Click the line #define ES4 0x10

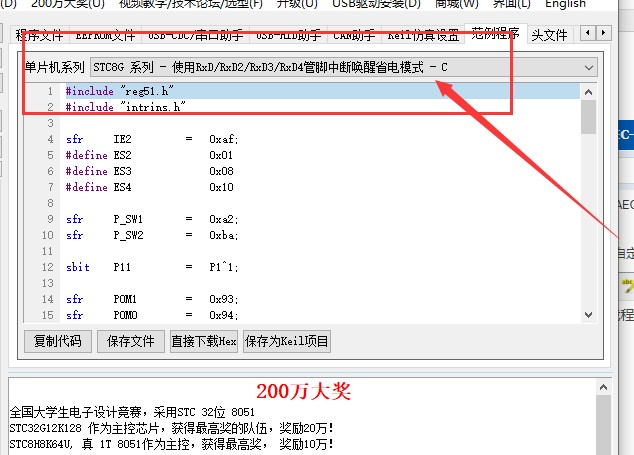click(x=150, y=187)
